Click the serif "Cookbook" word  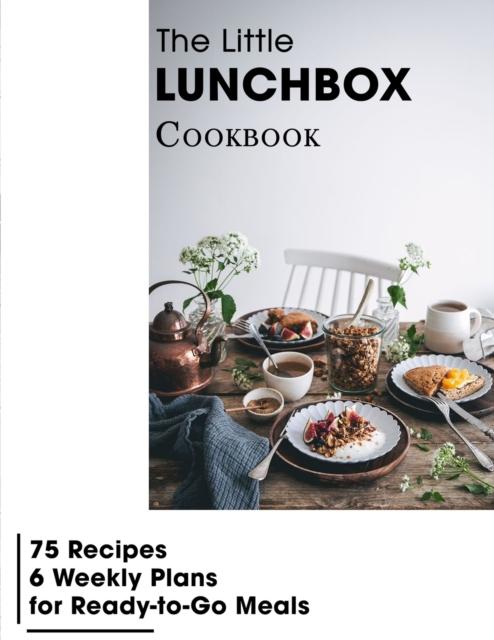238,136
